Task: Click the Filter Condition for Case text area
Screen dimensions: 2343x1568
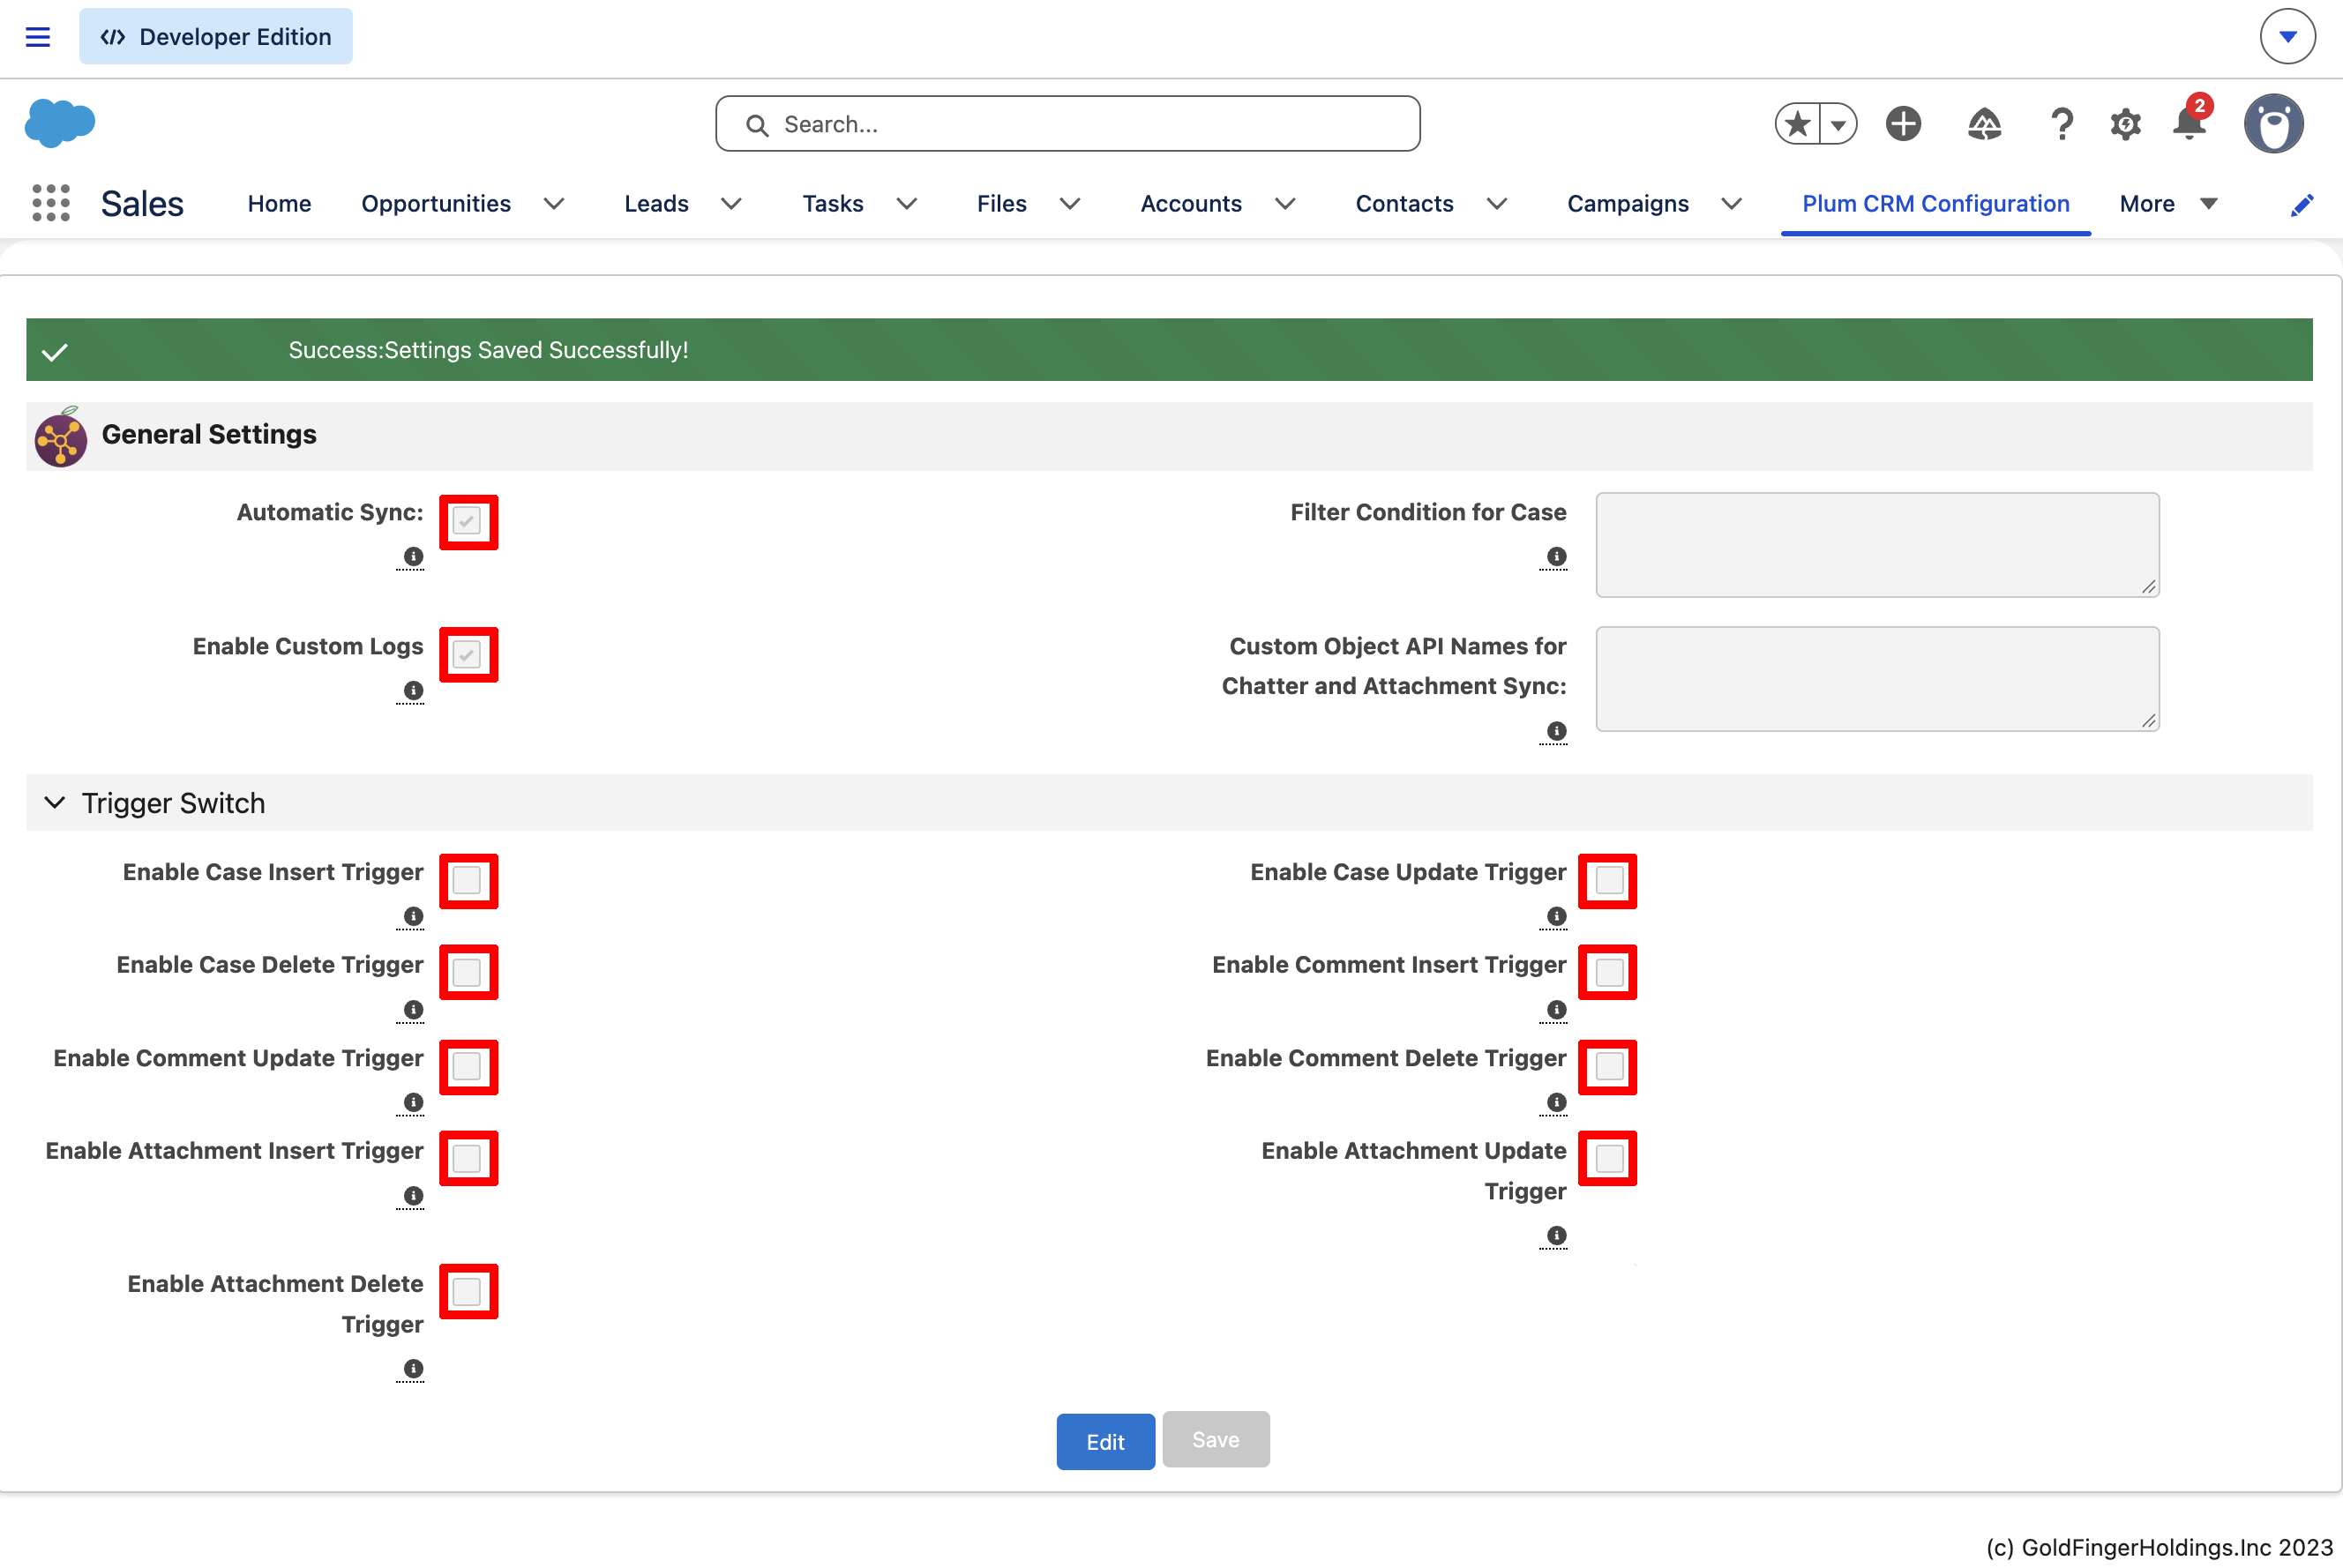Action: click(x=1877, y=545)
